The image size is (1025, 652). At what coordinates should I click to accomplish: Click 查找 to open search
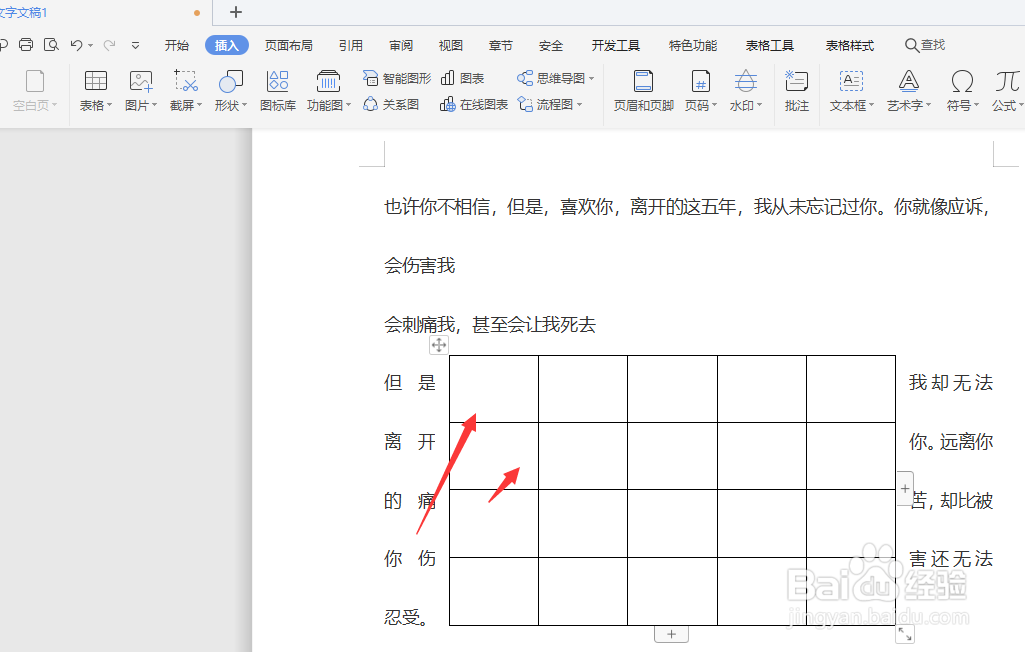tap(923, 44)
